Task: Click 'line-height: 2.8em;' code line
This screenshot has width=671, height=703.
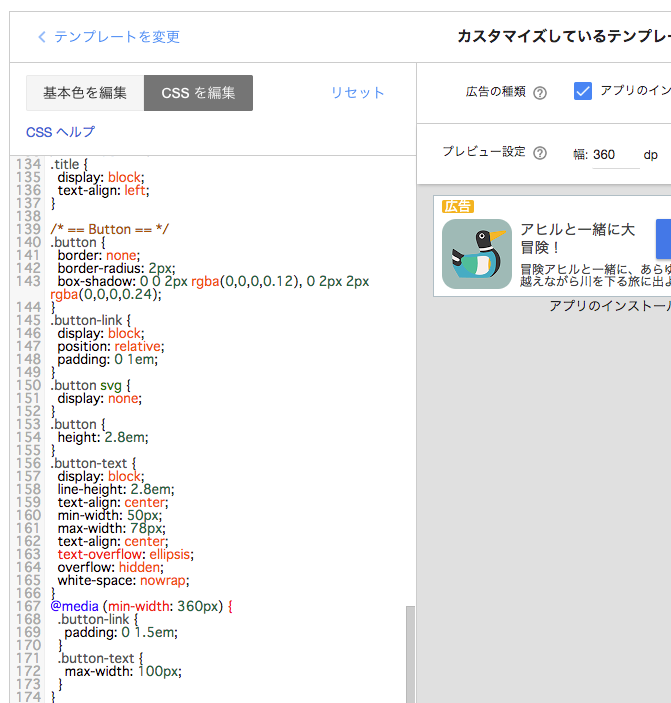Action: [x=116, y=489]
